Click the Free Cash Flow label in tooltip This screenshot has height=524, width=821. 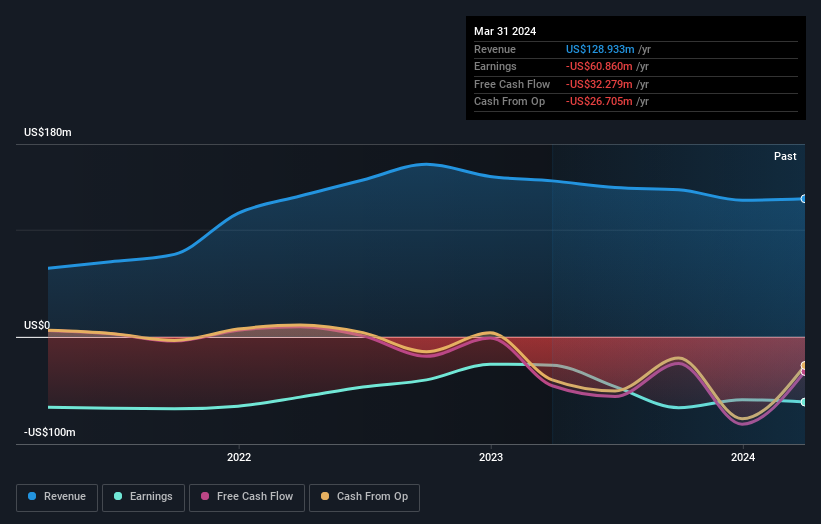[x=512, y=84]
